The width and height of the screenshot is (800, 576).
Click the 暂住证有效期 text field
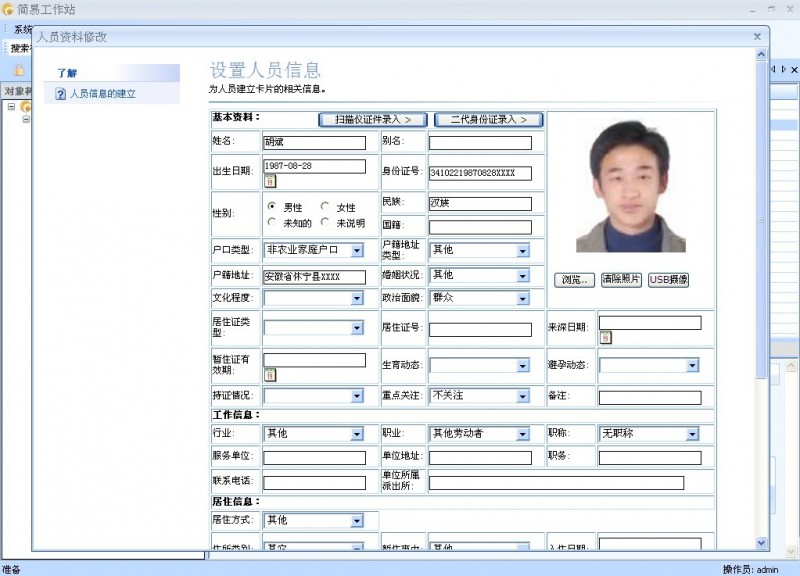(314, 360)
